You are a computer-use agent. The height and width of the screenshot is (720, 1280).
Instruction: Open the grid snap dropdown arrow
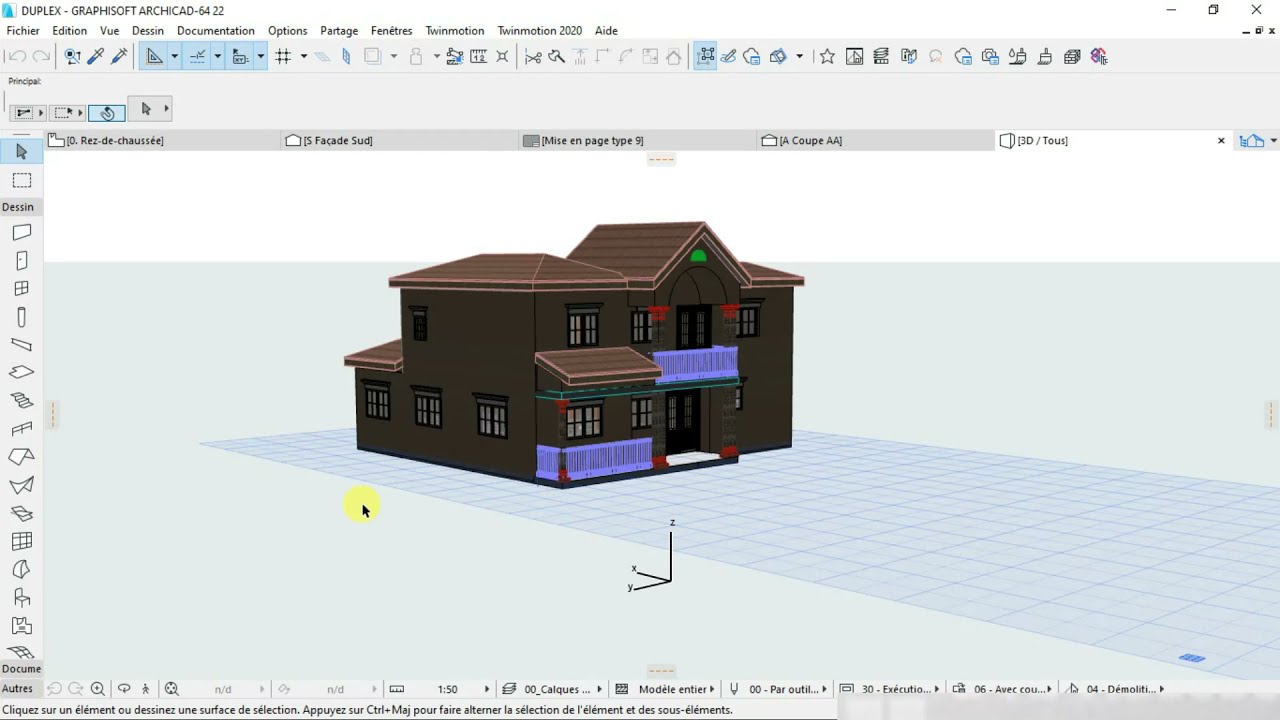[303, 57]
